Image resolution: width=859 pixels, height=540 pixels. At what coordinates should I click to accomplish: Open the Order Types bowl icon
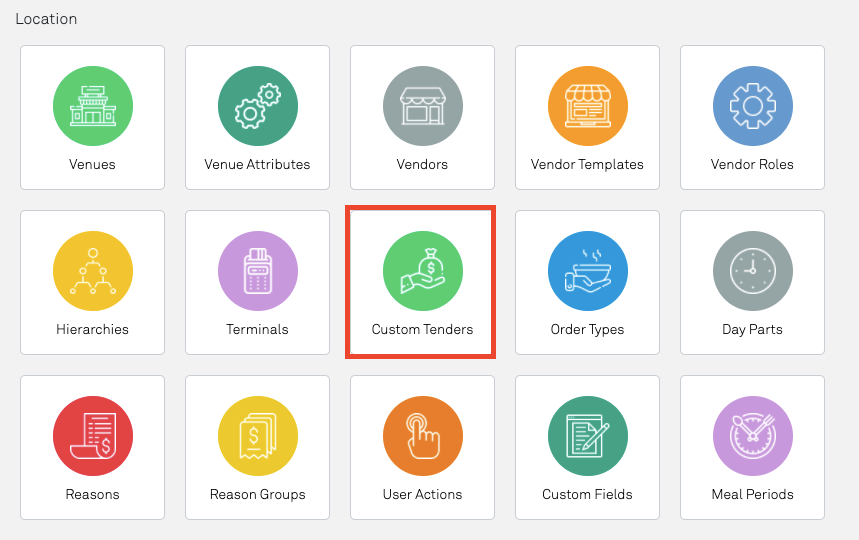click(587, 271)
